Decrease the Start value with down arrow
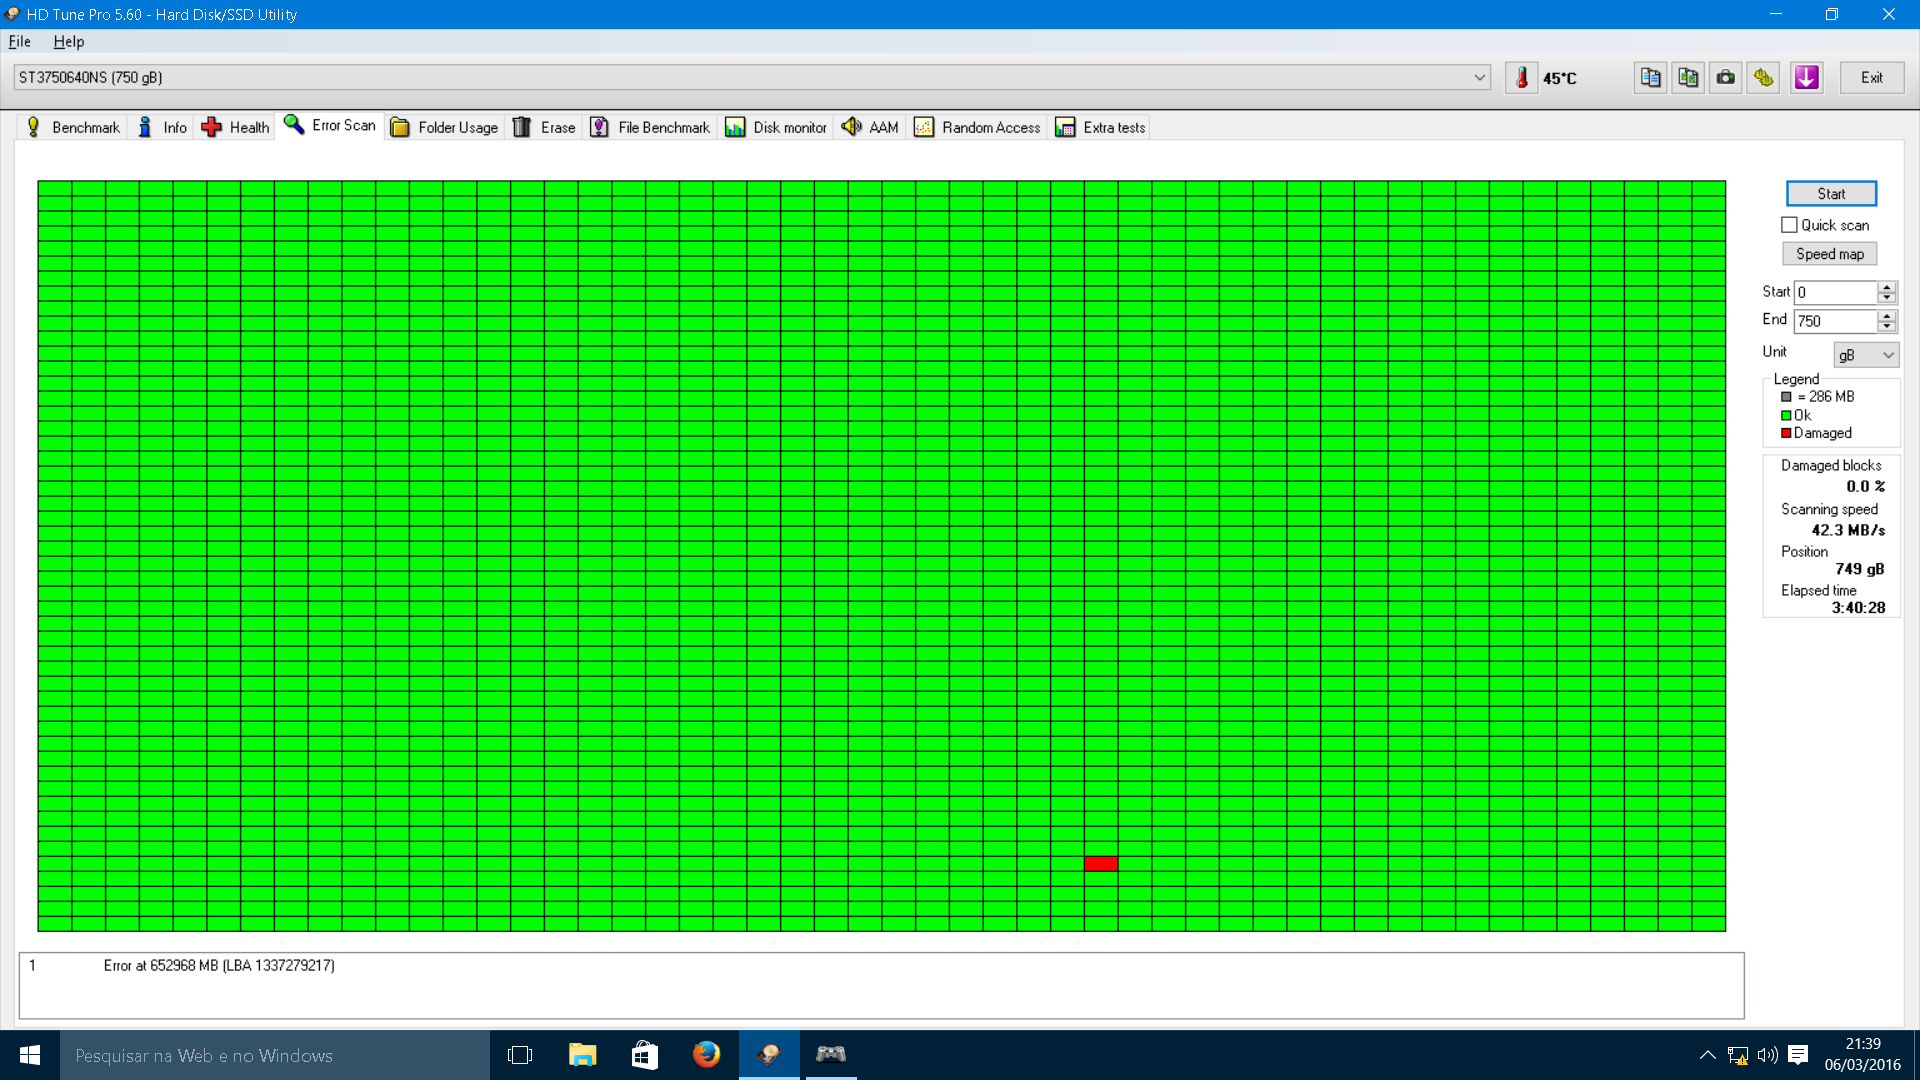The height and width of the screenshot is (1080, 1920). [x=1887, y=298]
